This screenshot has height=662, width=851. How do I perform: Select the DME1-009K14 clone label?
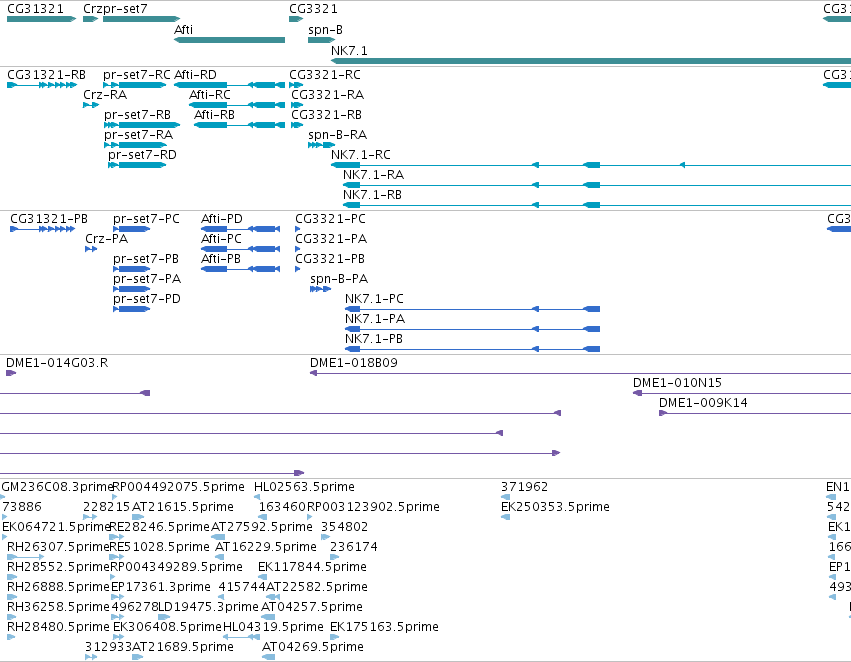coord(703,403)
